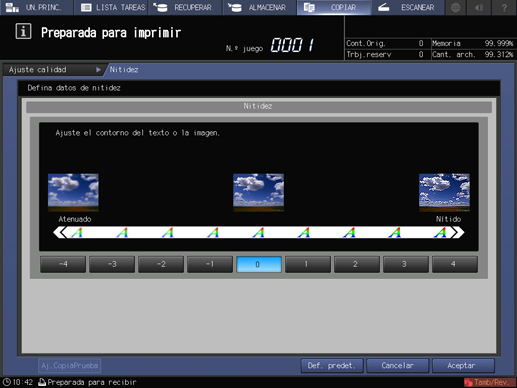
Task: Click the printer receive status icon
Action: (x=42, y=382)
